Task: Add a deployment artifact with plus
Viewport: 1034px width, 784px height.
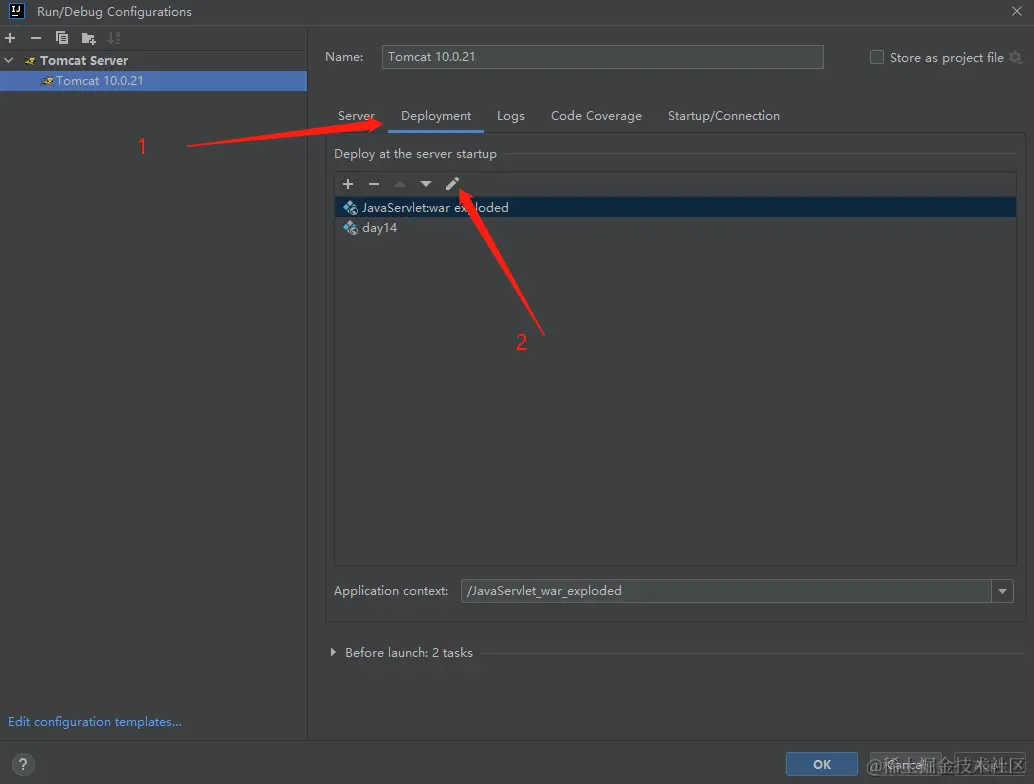Action: tap(348, 184)
